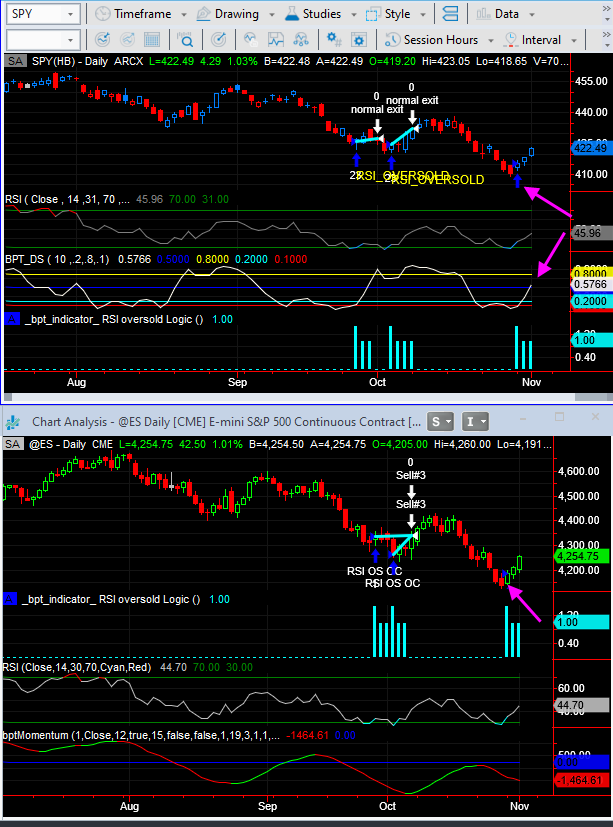This screenshot has height=827, width=613.
Task: Click the Drawing pencil icon
Action: (x=204, y=14)
